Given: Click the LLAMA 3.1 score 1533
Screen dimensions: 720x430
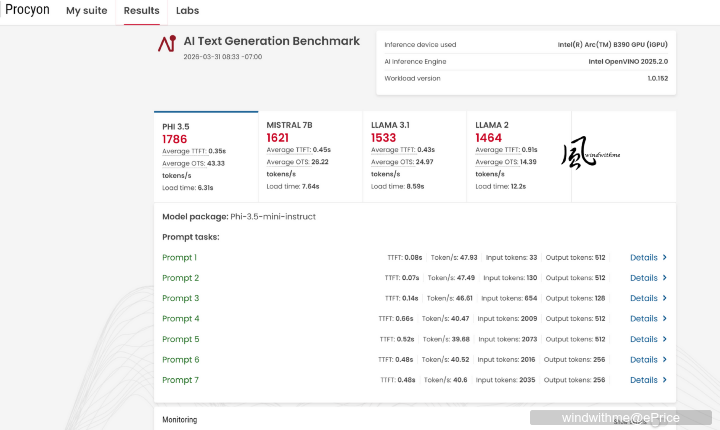Looking at the screenshot, I should (383, 138).
